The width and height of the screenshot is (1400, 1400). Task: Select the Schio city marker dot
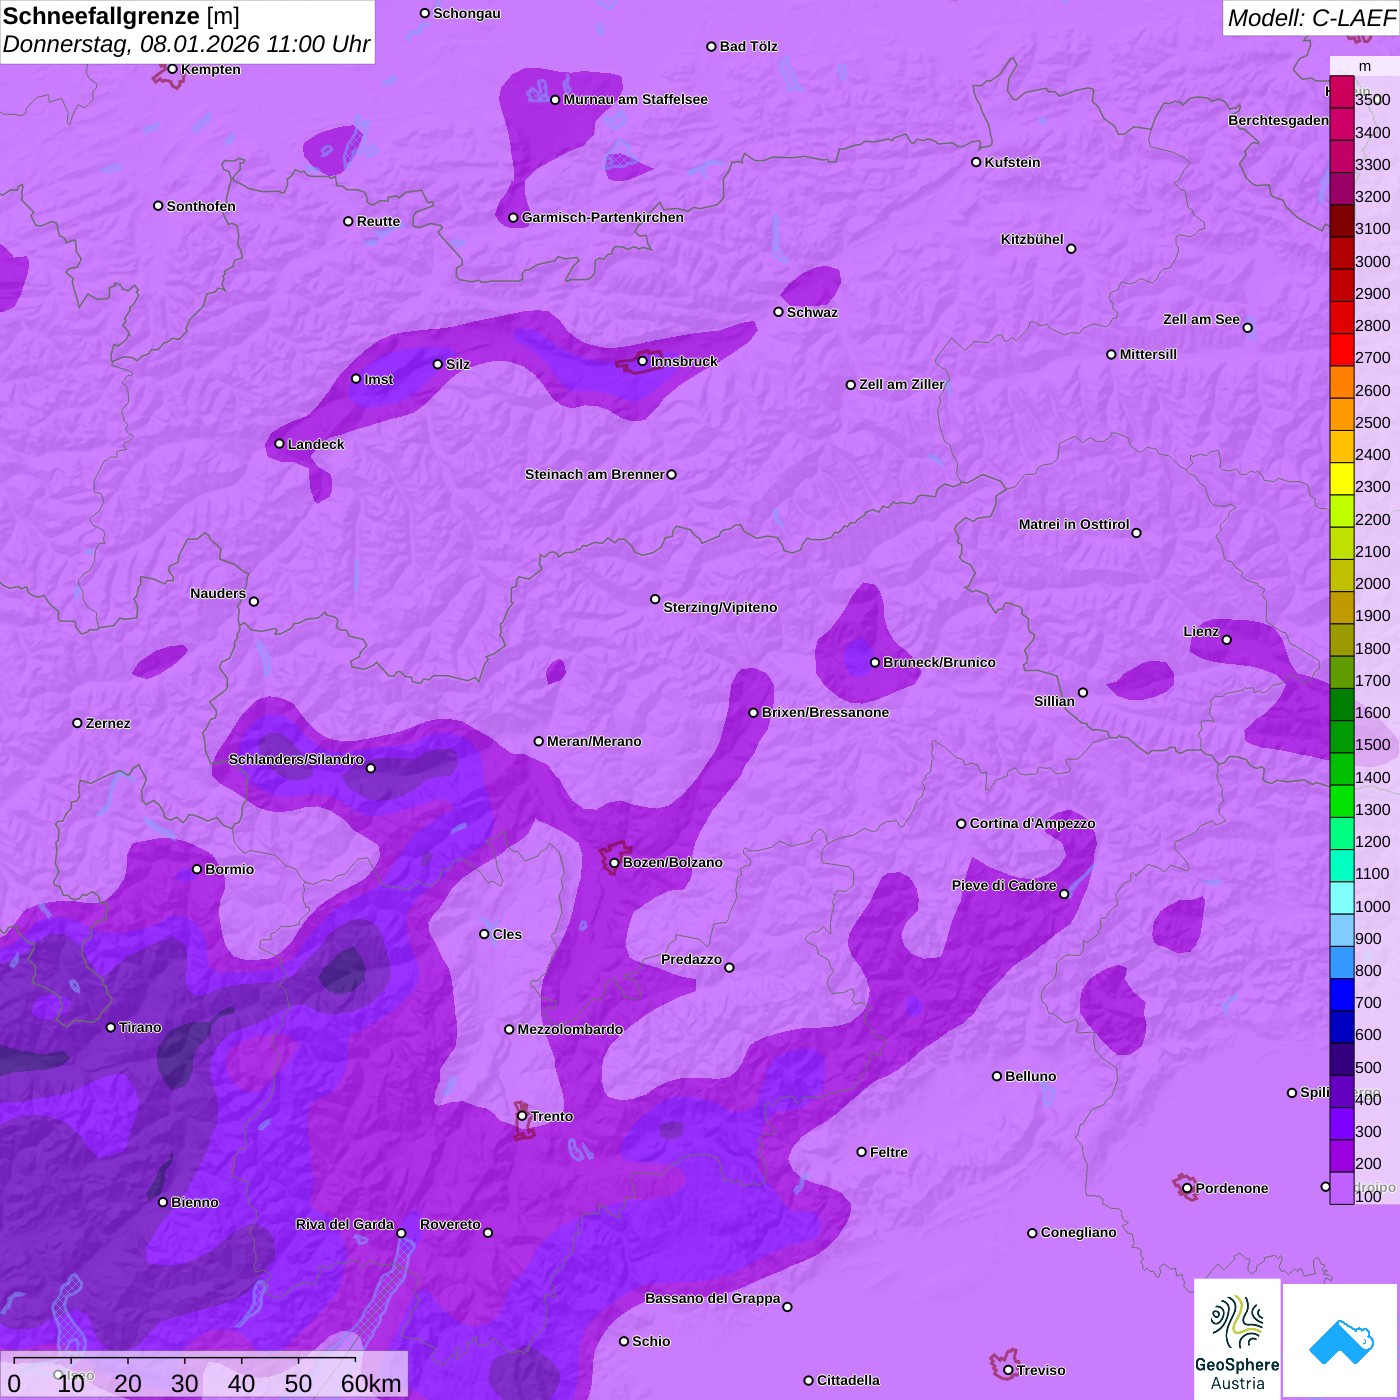624,1341
